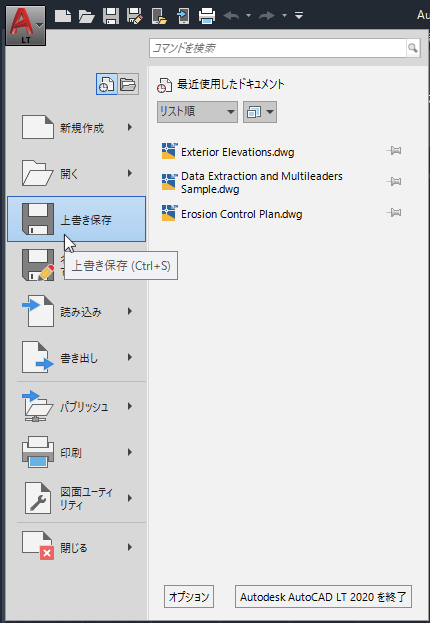Open the thumbnail size display dropdown
The image size is (430, 623).
pyautogui.click(x=260, y=112)
